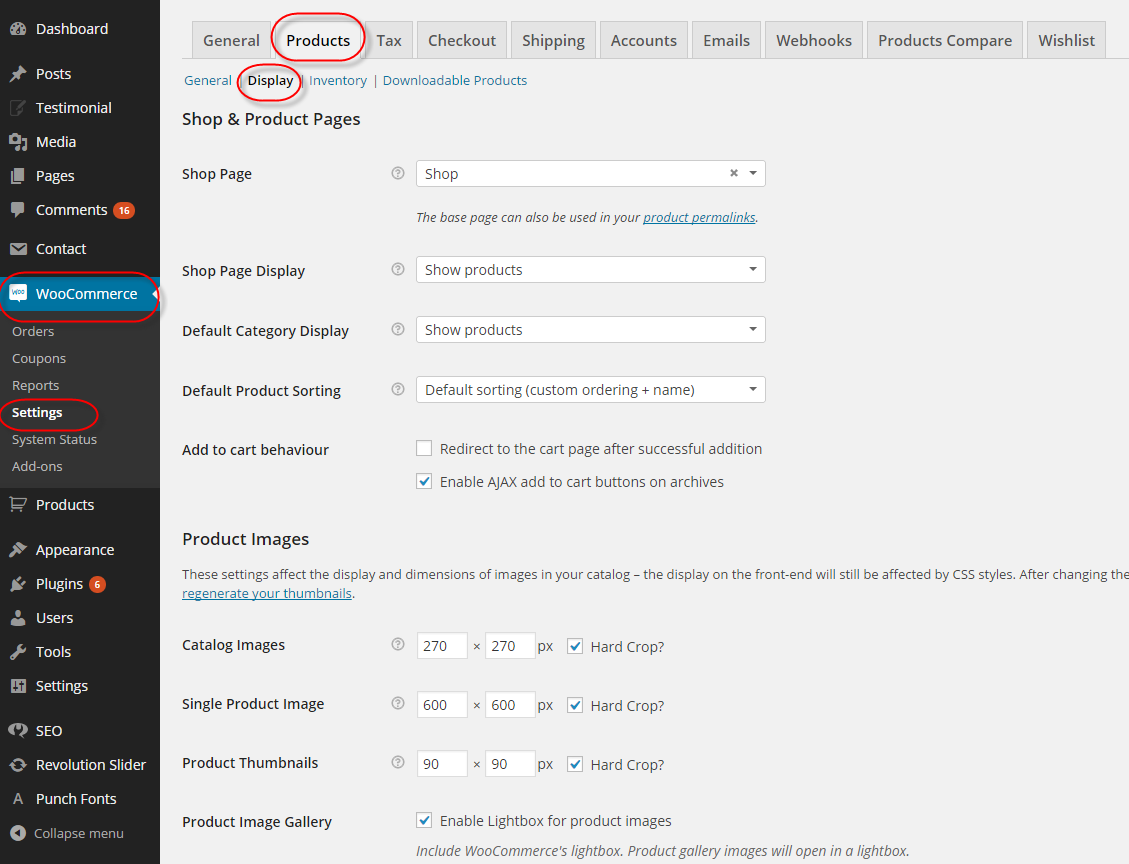Switch to the Checkout settings tab
Image resolution: width=1129 pixels, height=864 pixels.
tap(461, 41)
